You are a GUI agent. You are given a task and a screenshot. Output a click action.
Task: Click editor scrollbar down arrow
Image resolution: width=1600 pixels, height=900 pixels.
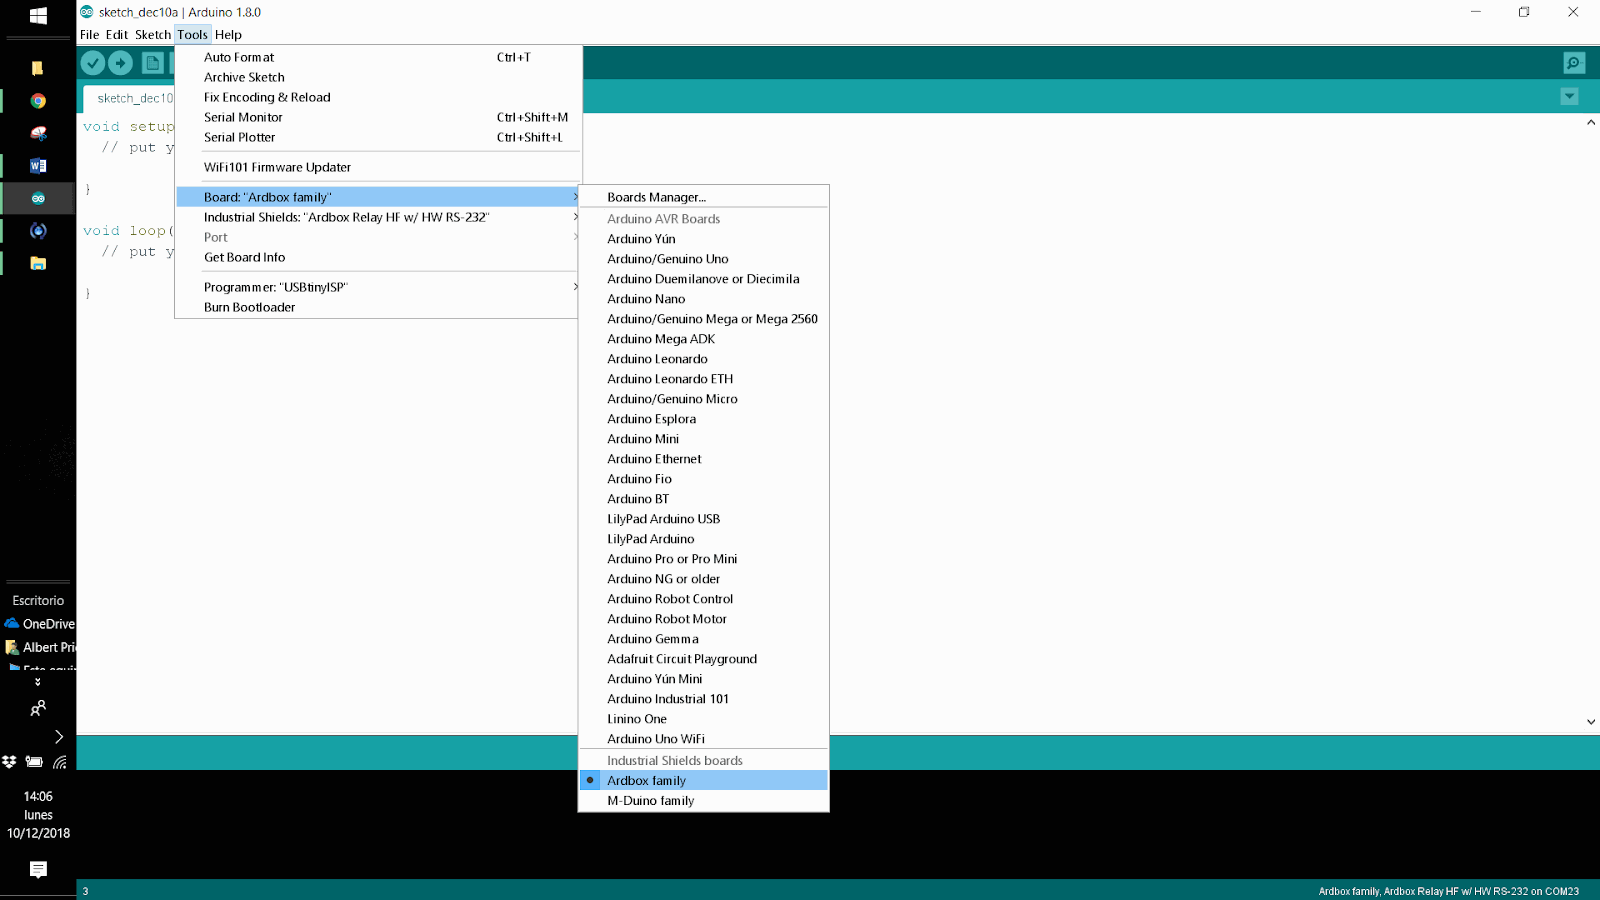click(x=1591, y=721)
